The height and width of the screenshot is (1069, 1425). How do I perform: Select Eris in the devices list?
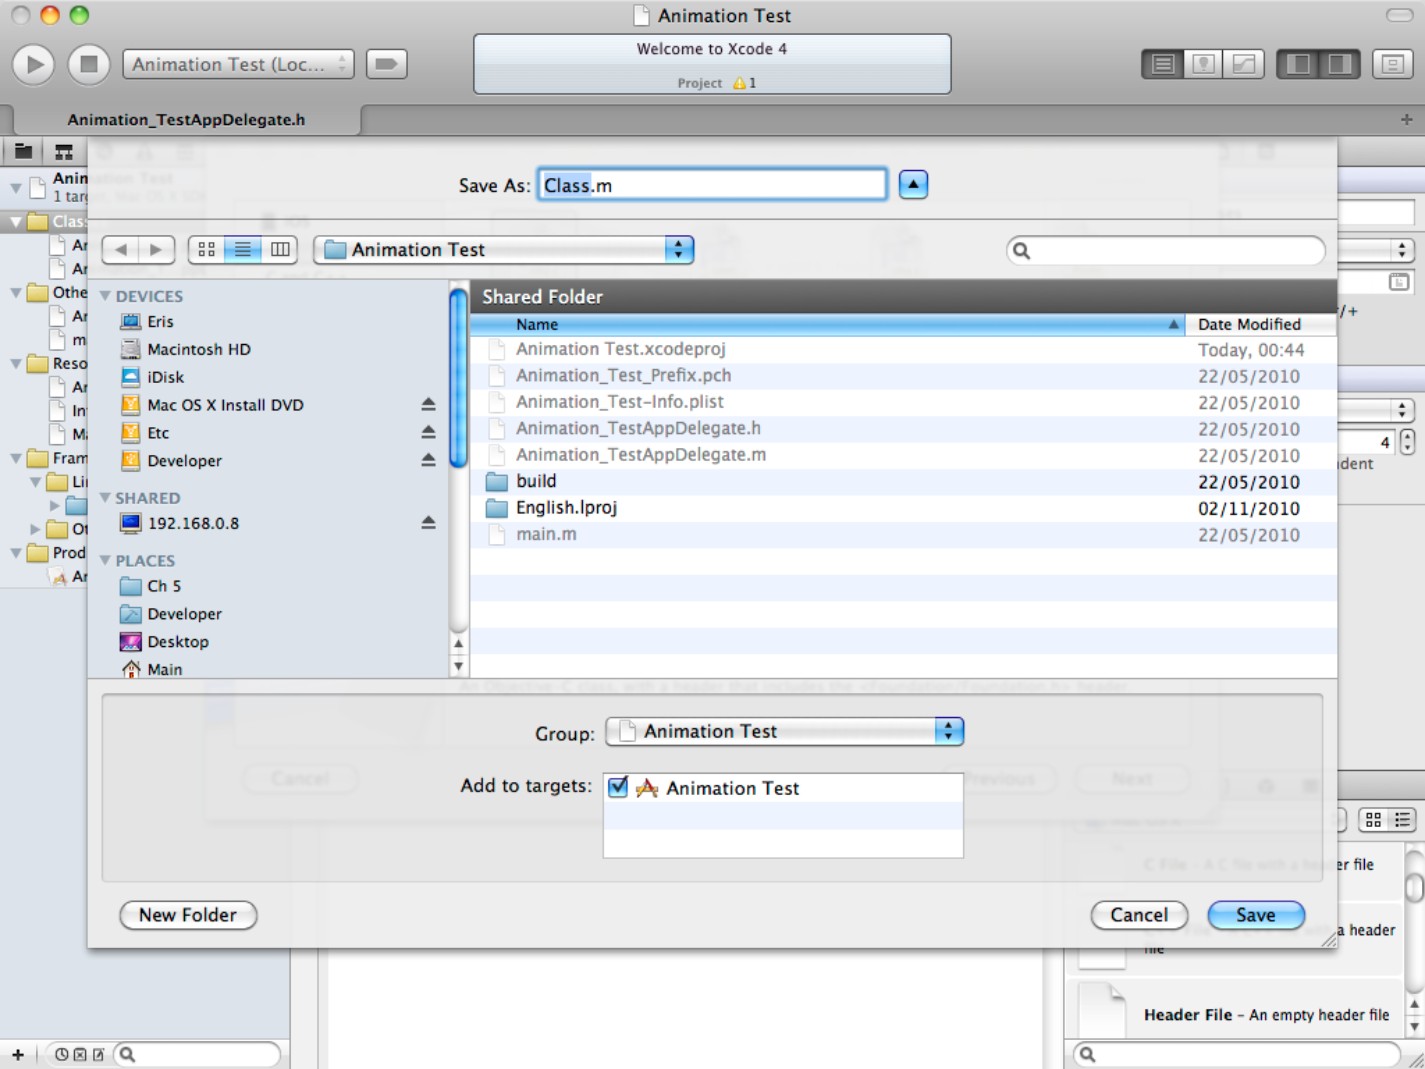pyautogui.click(x=160, y=321)
